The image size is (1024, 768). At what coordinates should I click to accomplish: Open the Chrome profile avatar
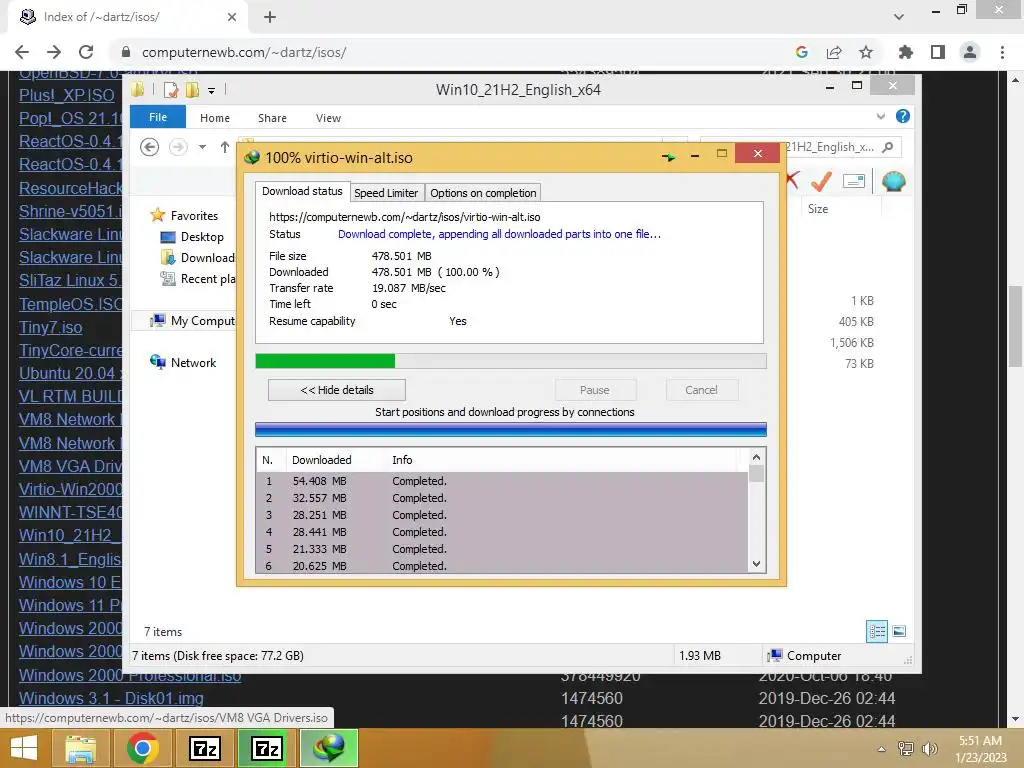pos(970,52)
